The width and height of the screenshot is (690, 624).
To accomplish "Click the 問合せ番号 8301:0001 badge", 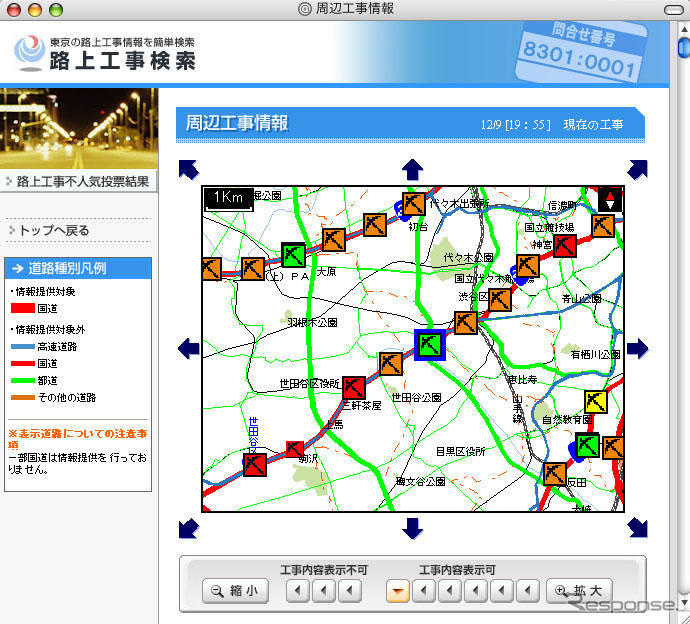I will [x=581, y=52].
